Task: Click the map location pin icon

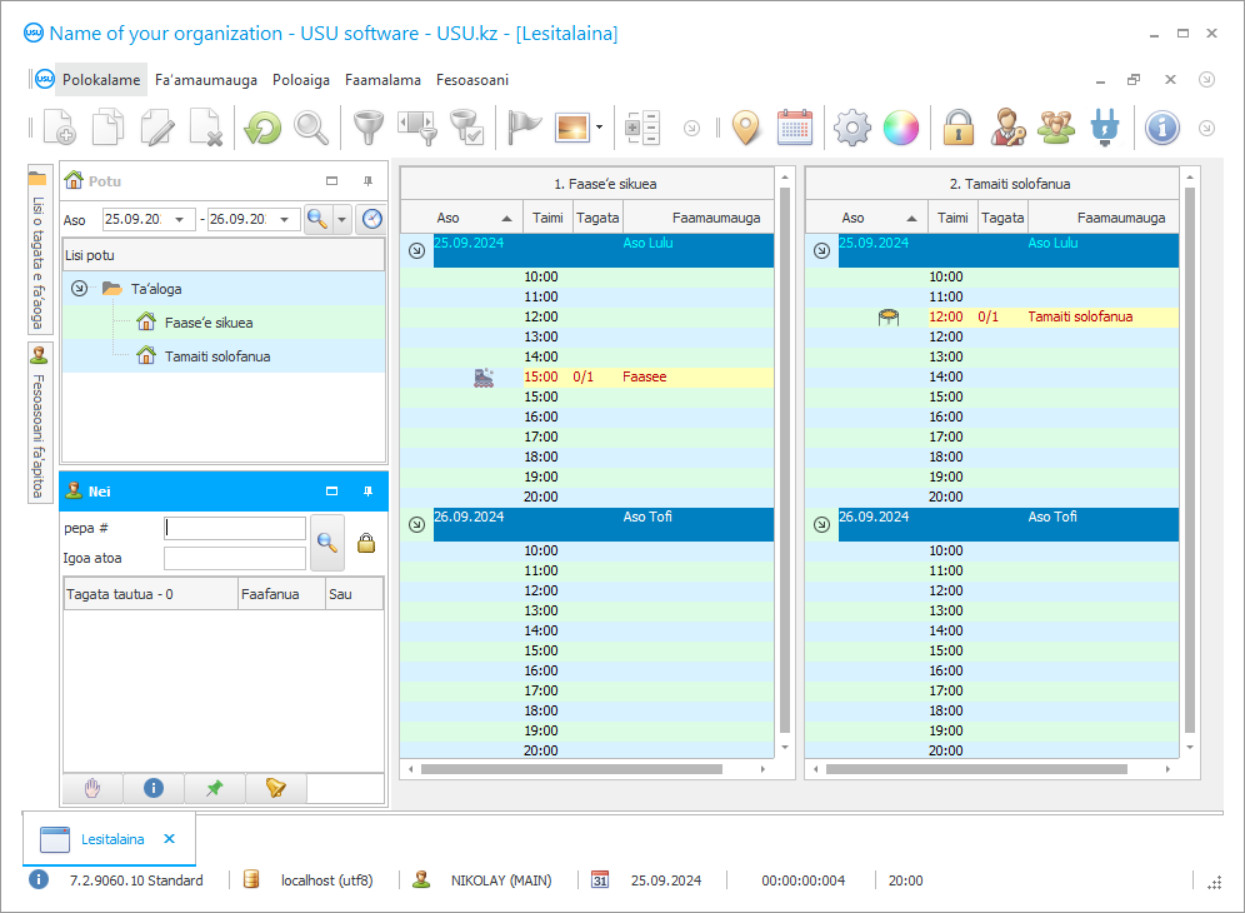Action: pos(746,128)
